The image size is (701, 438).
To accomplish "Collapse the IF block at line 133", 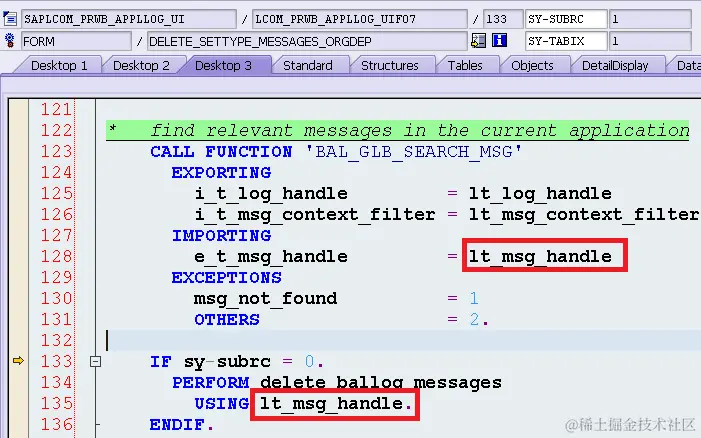I will [x=95, y=361].
